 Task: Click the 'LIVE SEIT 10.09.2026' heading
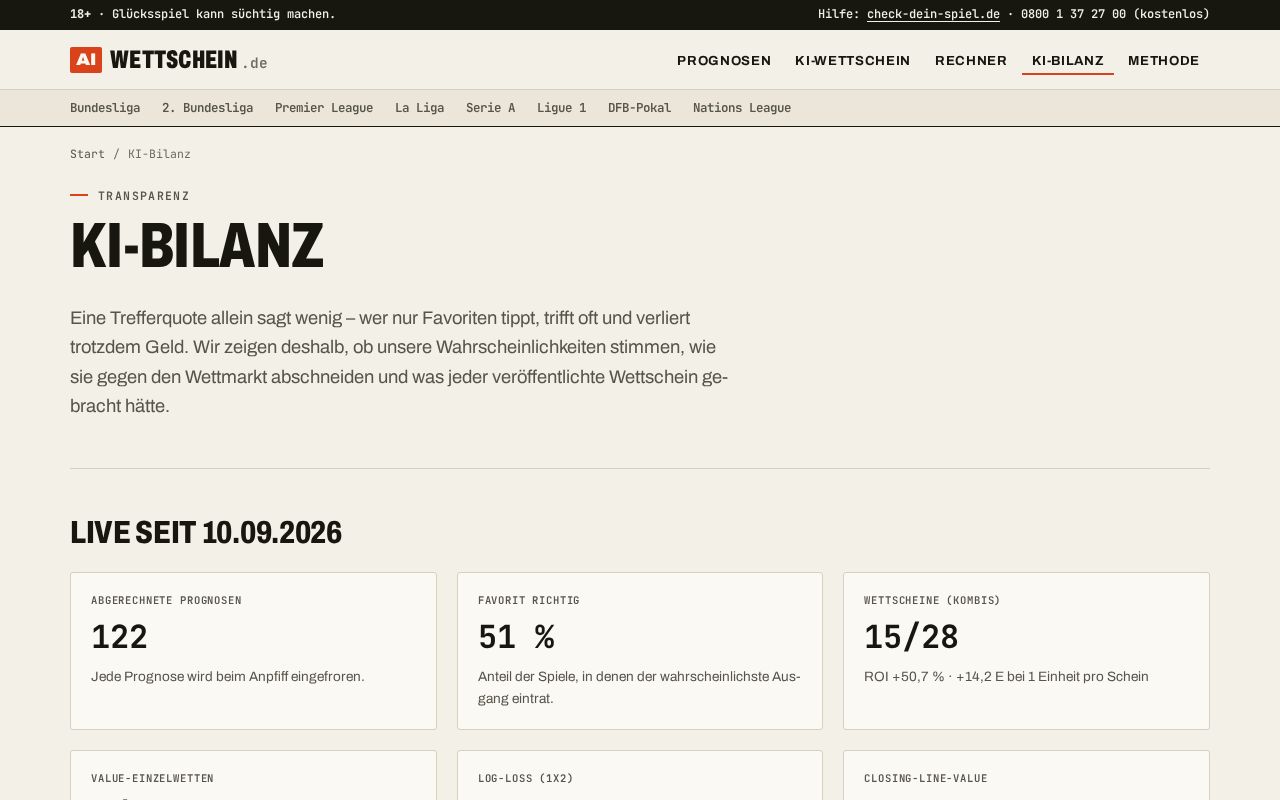click(206, 532)
